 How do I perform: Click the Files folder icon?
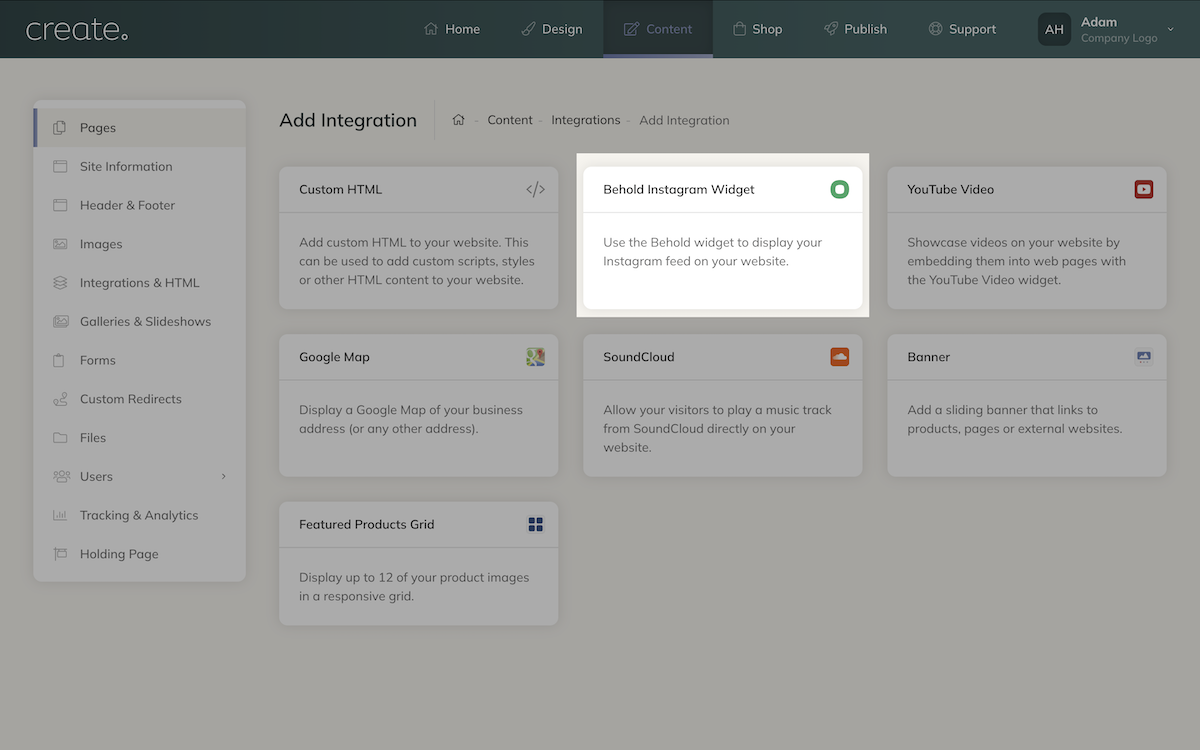[60, 438]
